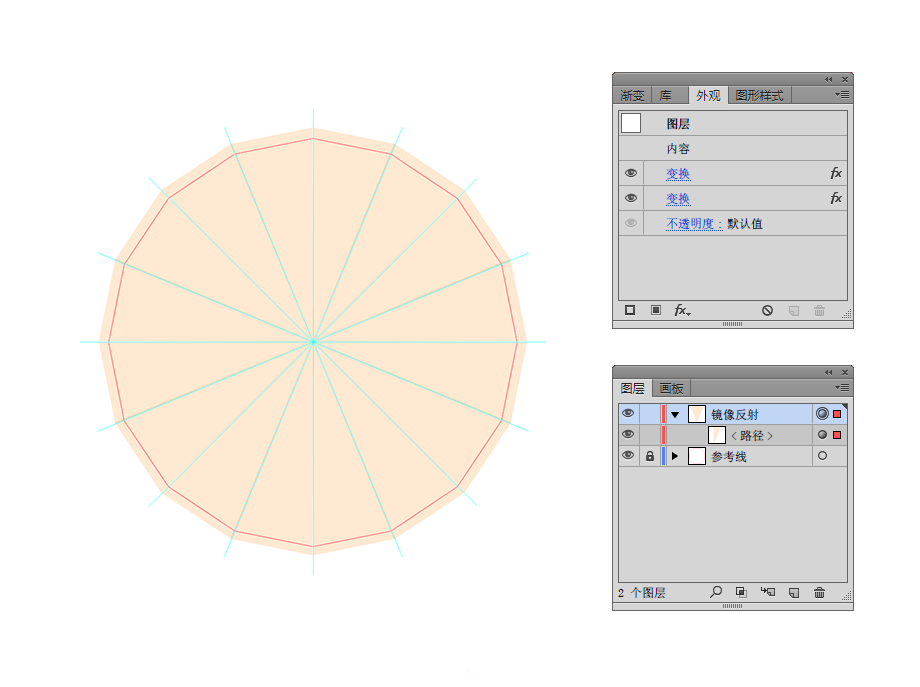Viewport: 920px width, 687px height.
Task: Open the 不透明度 opacity link
Action: (x=694, y=224)
